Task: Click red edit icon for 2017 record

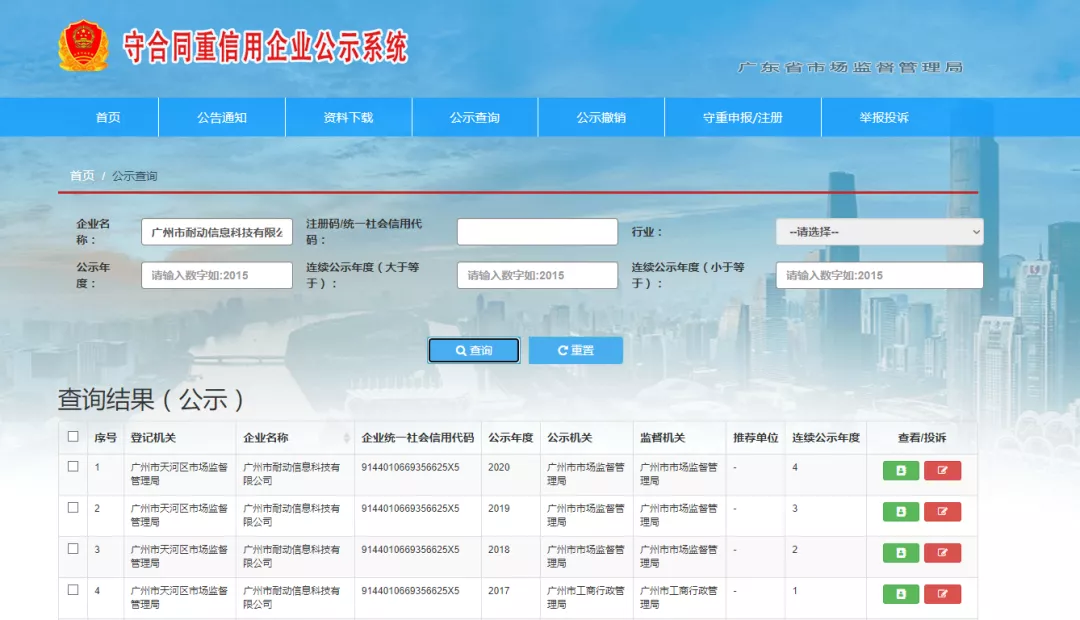Action: point(942,594)
